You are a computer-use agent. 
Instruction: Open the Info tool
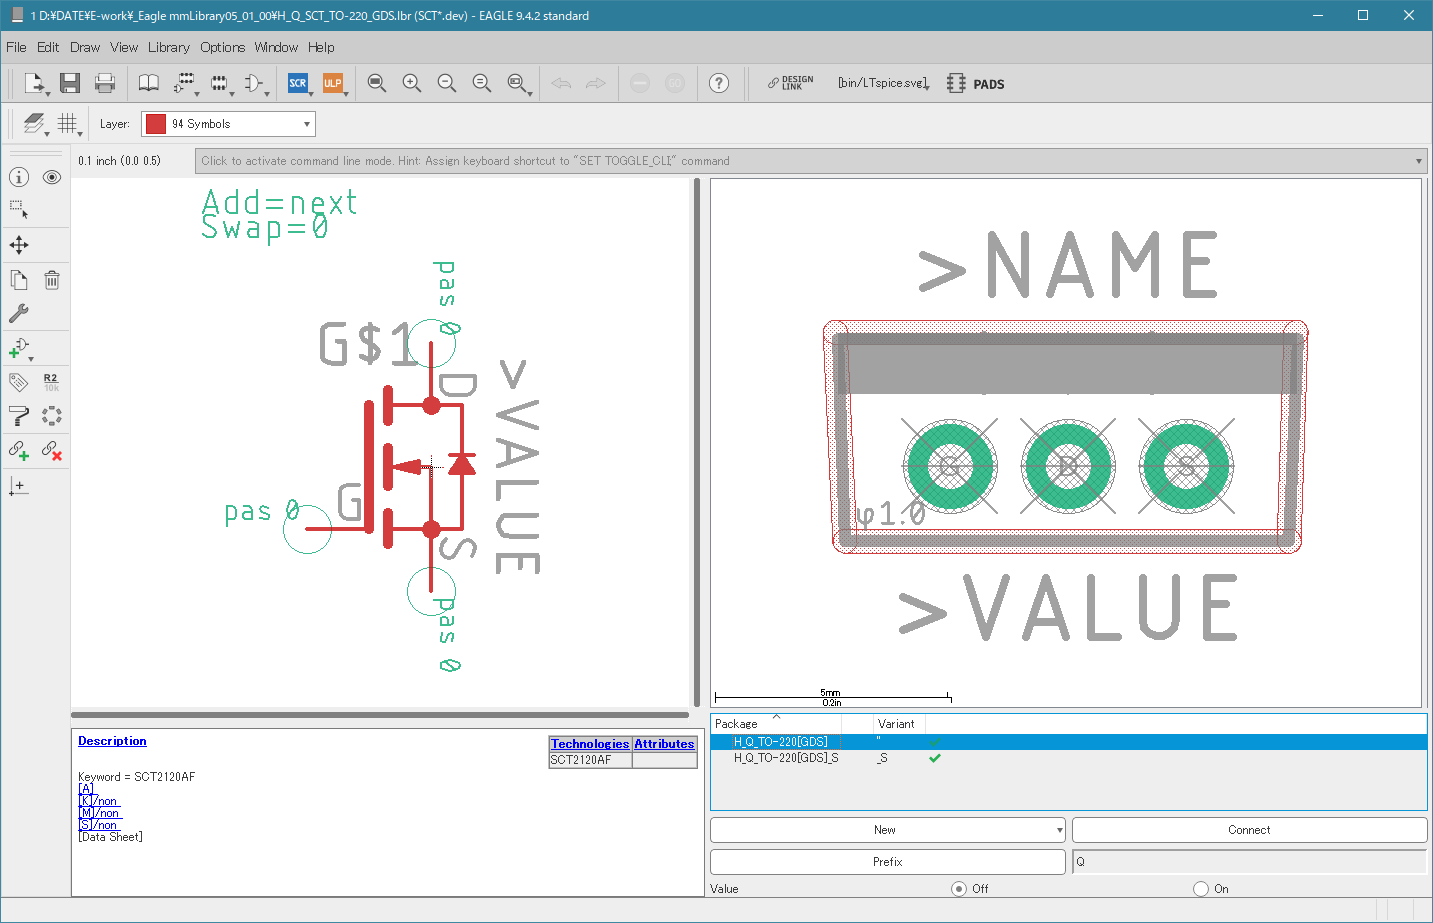coord(19,177)
